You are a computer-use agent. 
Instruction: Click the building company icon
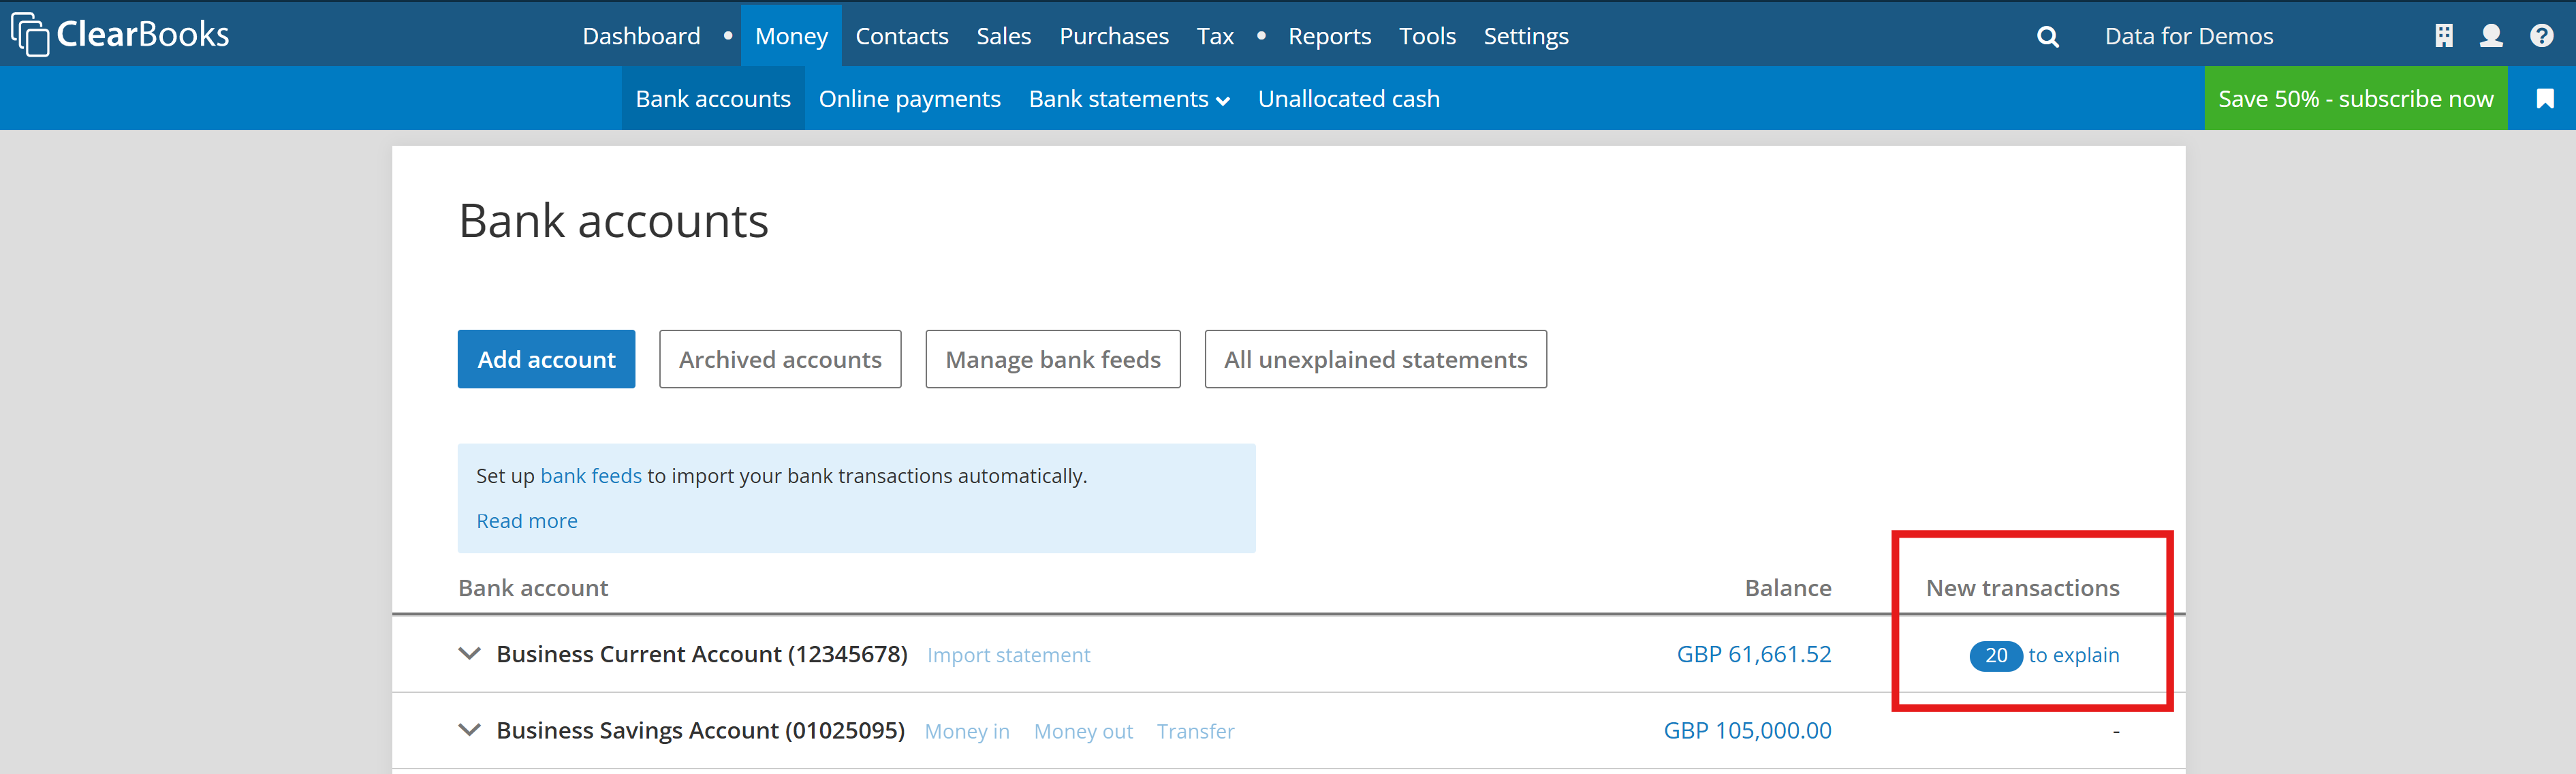(x=2443, y=36)
